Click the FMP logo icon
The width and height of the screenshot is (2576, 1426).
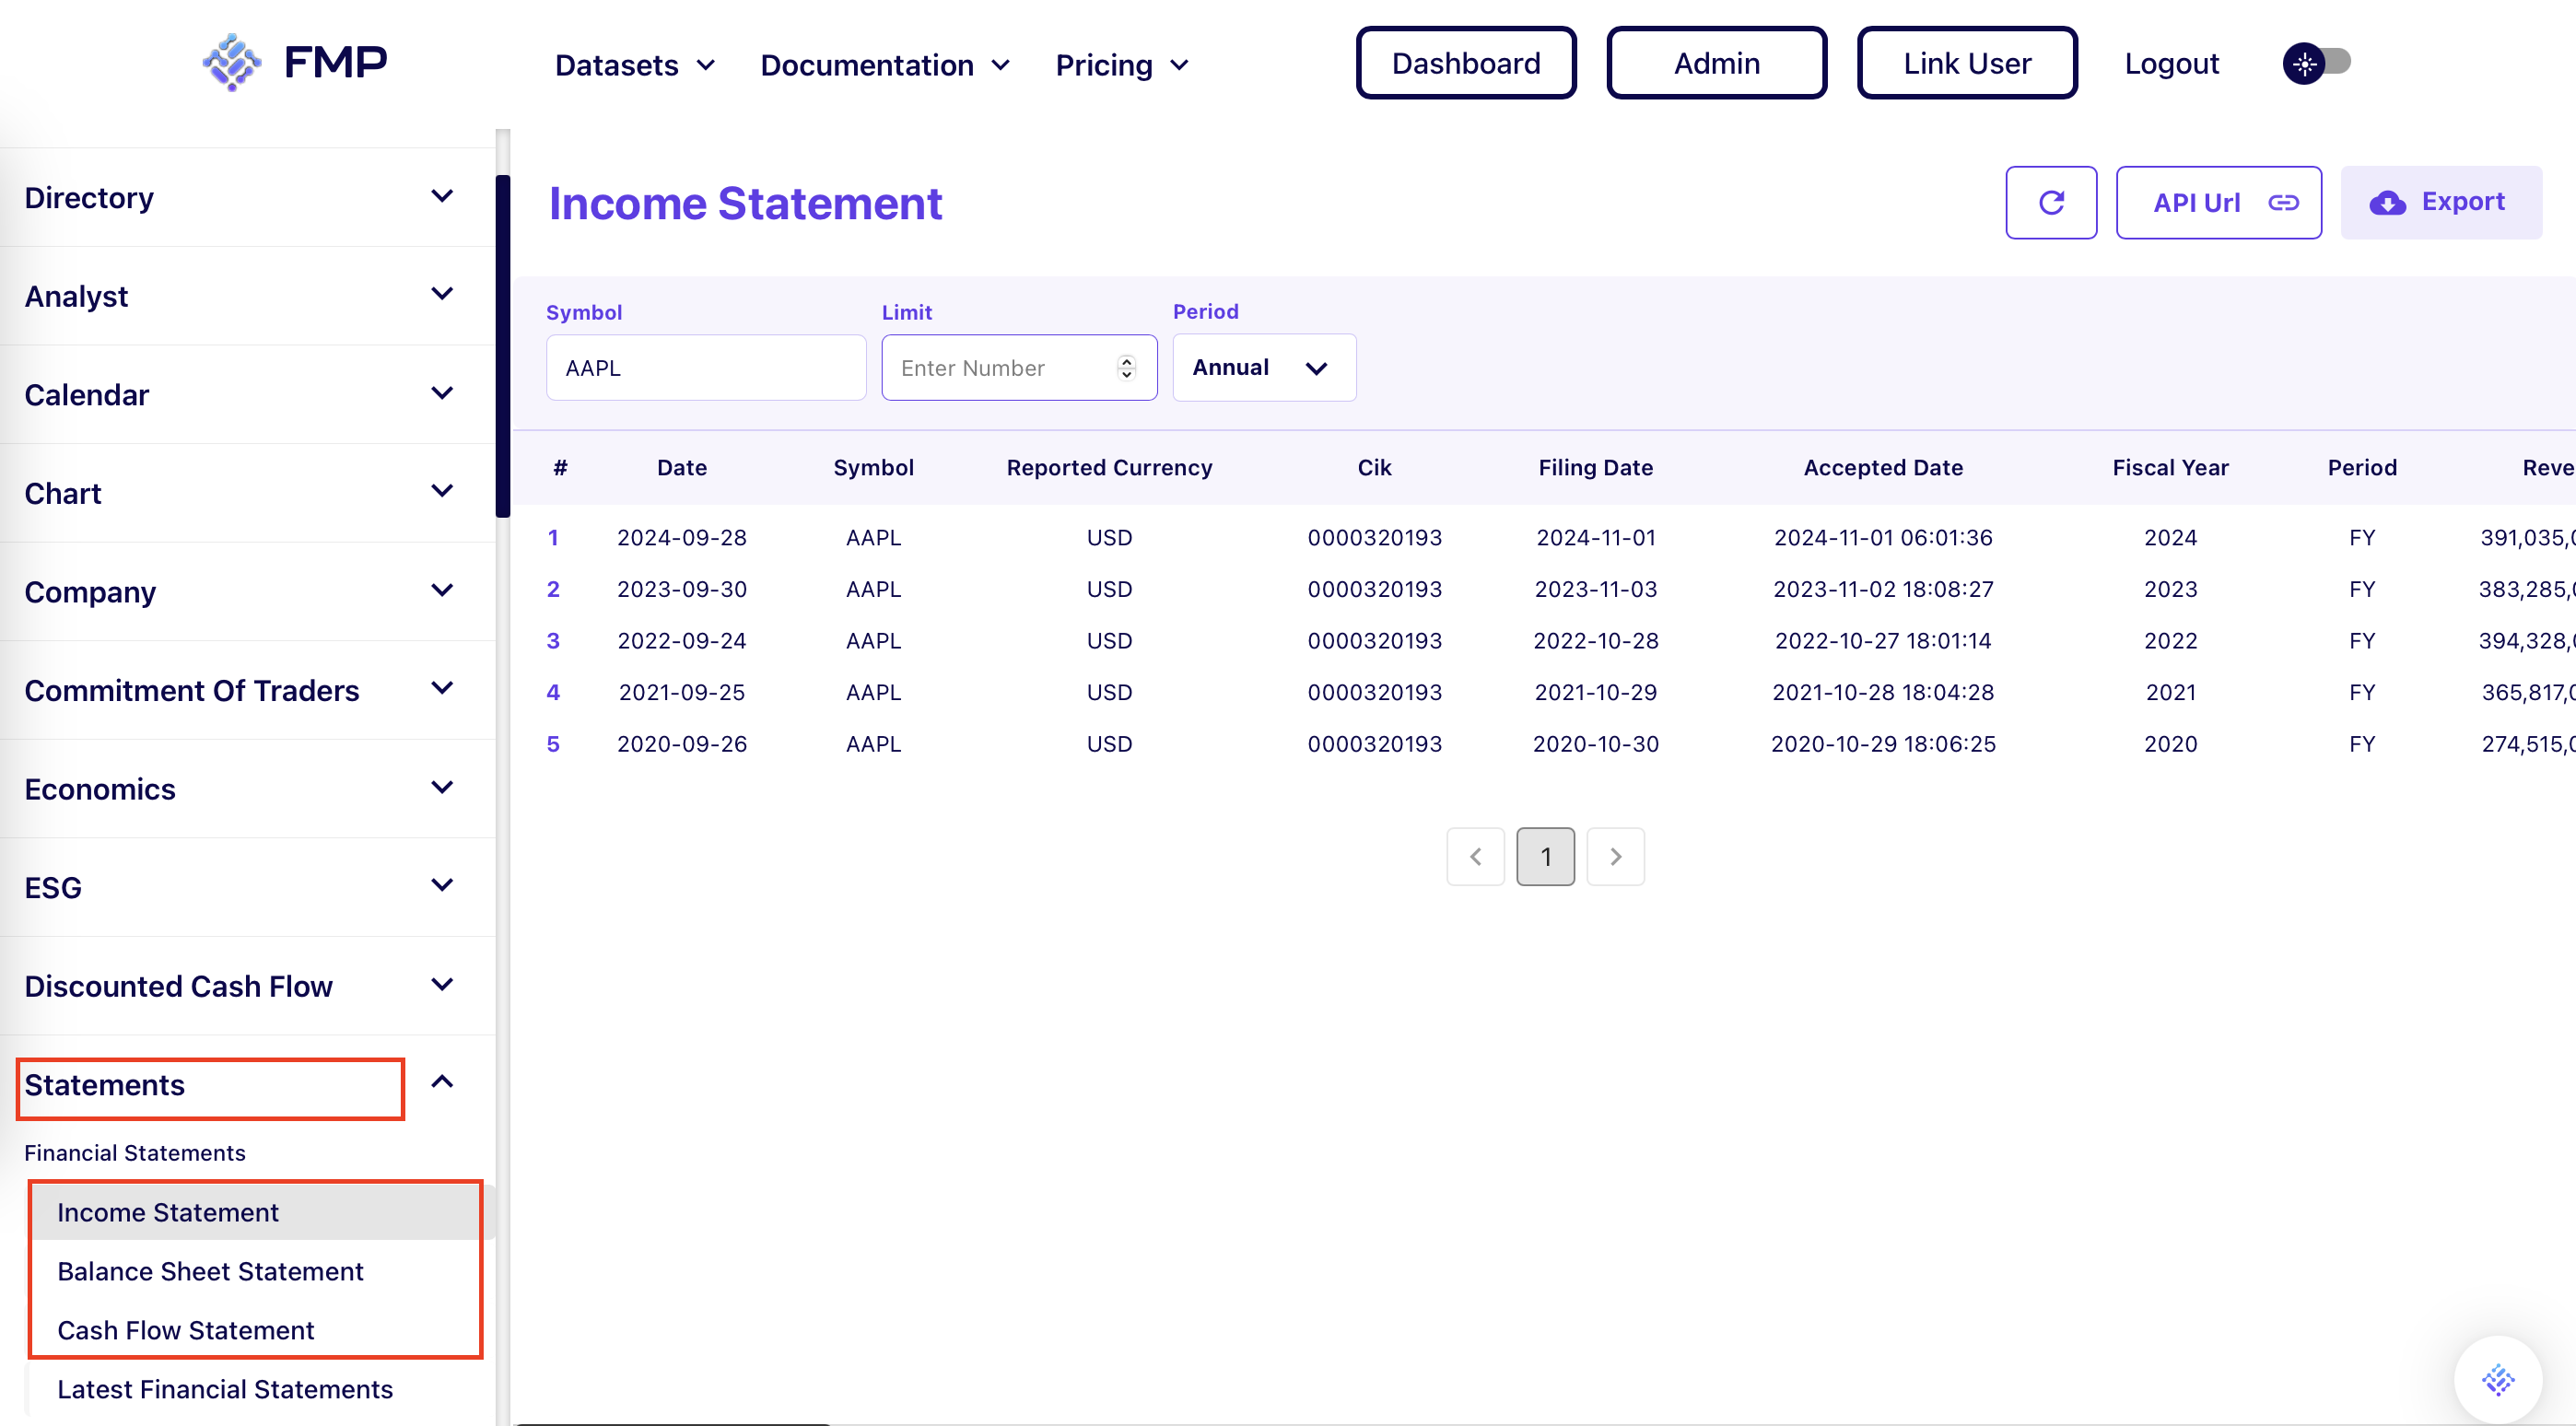[x=232, y=62]
